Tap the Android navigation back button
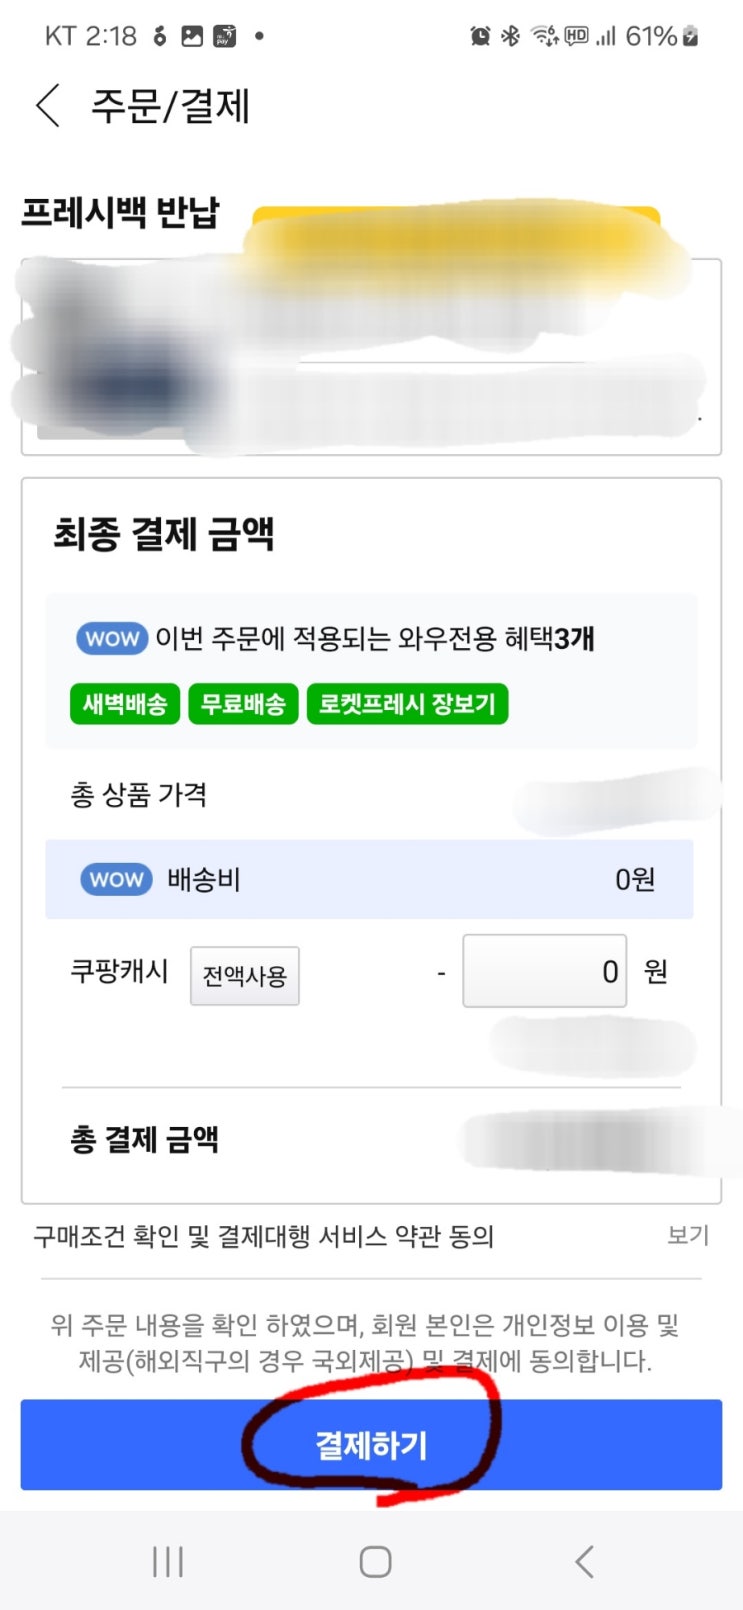The width and height of the screenshot is (743, 1610). pyautogui.click(x=584, y=1561)
